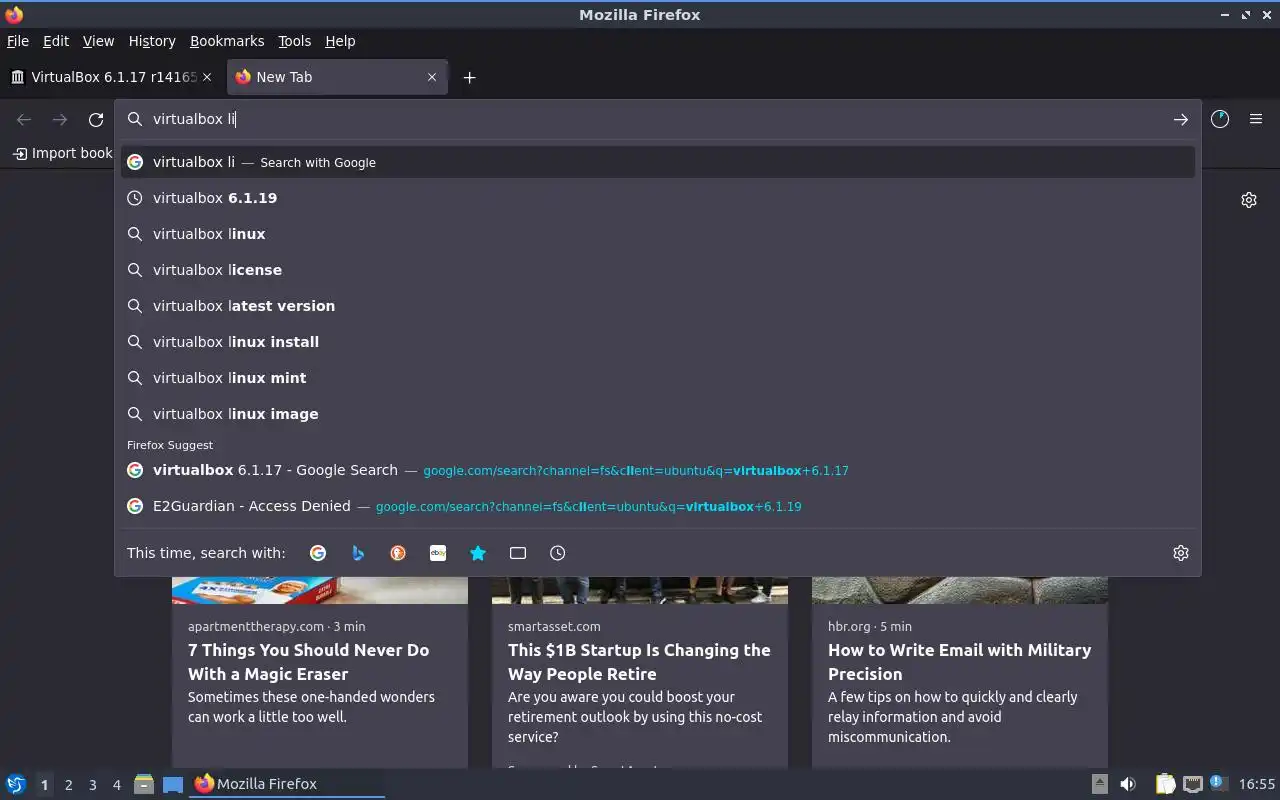Click removable media eject tray icon
Screen dimensions: 1280x800
[1099, 784]
